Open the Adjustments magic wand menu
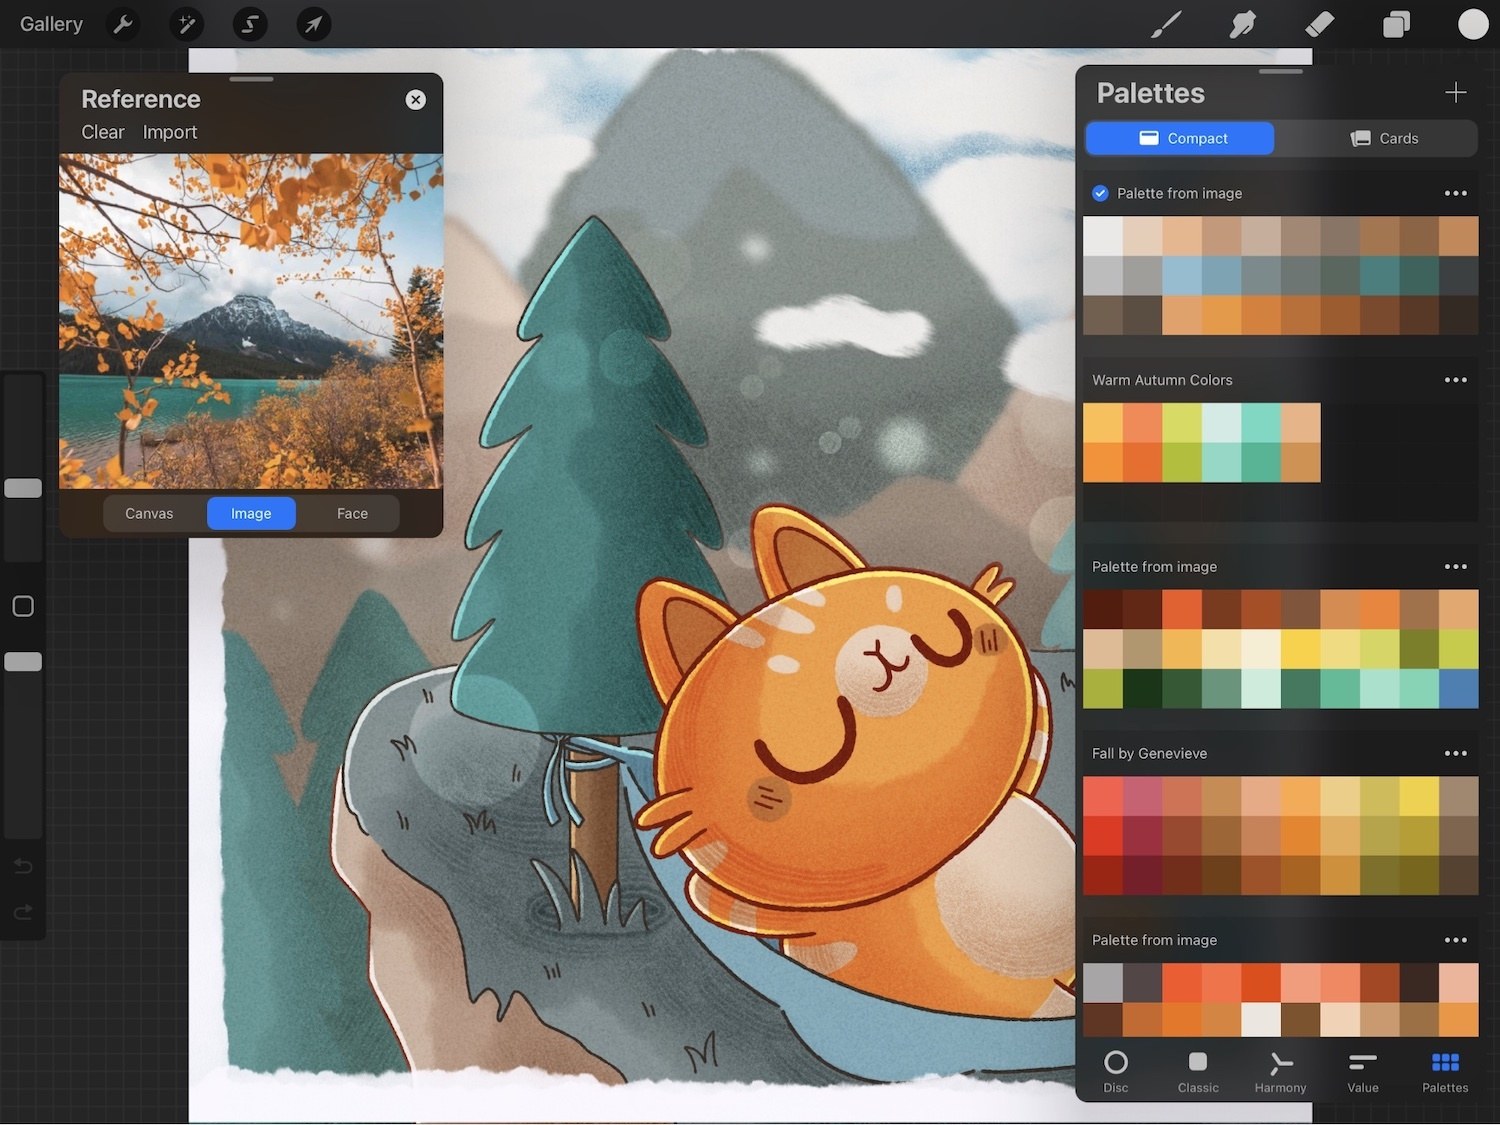This screenshot has width=1500, height=1125. 186,24
